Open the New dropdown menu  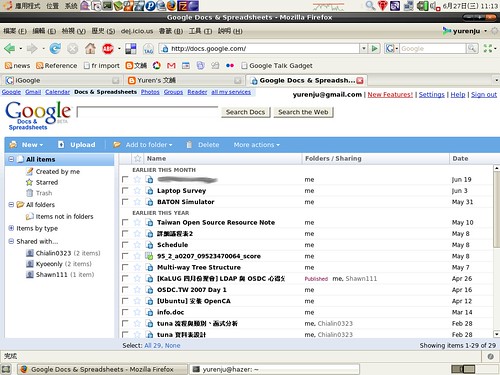pos(27,145)
